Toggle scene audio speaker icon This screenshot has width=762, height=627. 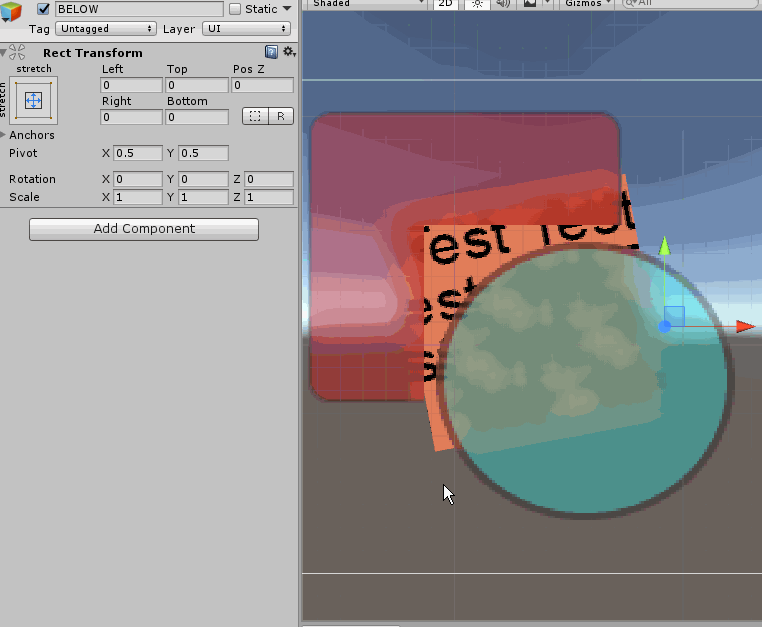[503, 3]
